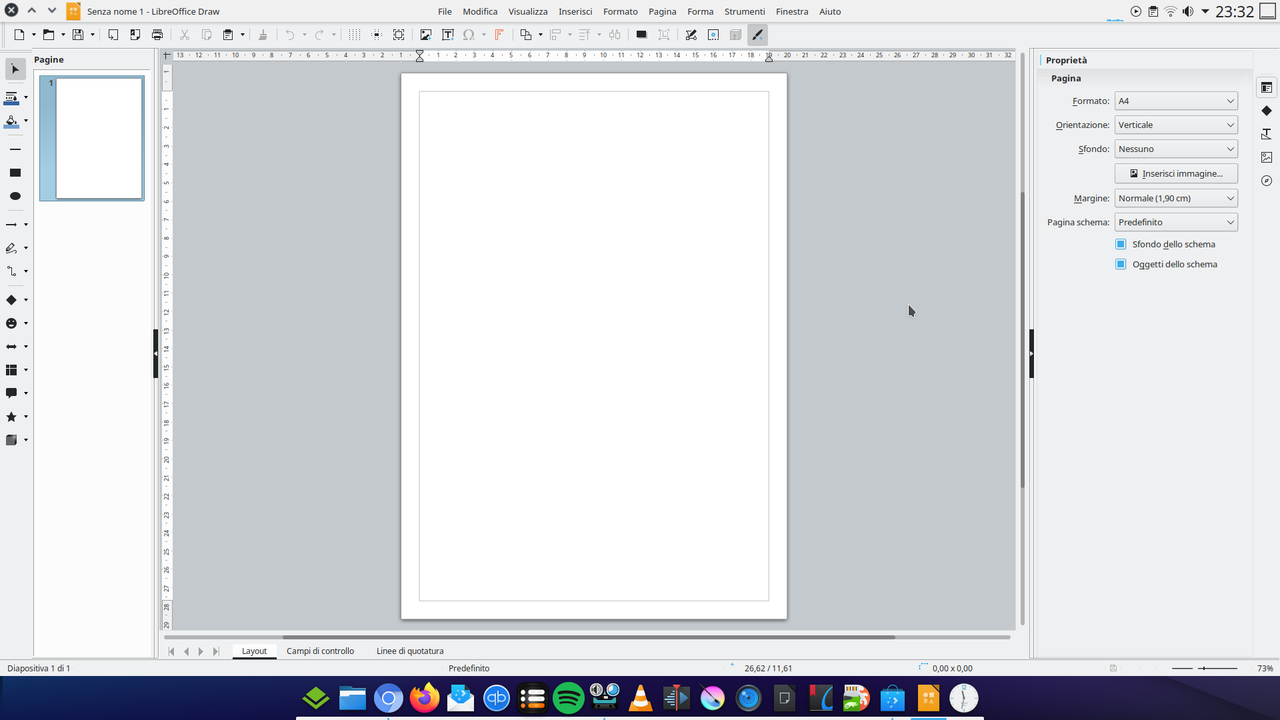Choose the Basic Shapes diamond tool
This screenshot has height=720, width=1280.
pyautogui.click(x=12, y=300)
